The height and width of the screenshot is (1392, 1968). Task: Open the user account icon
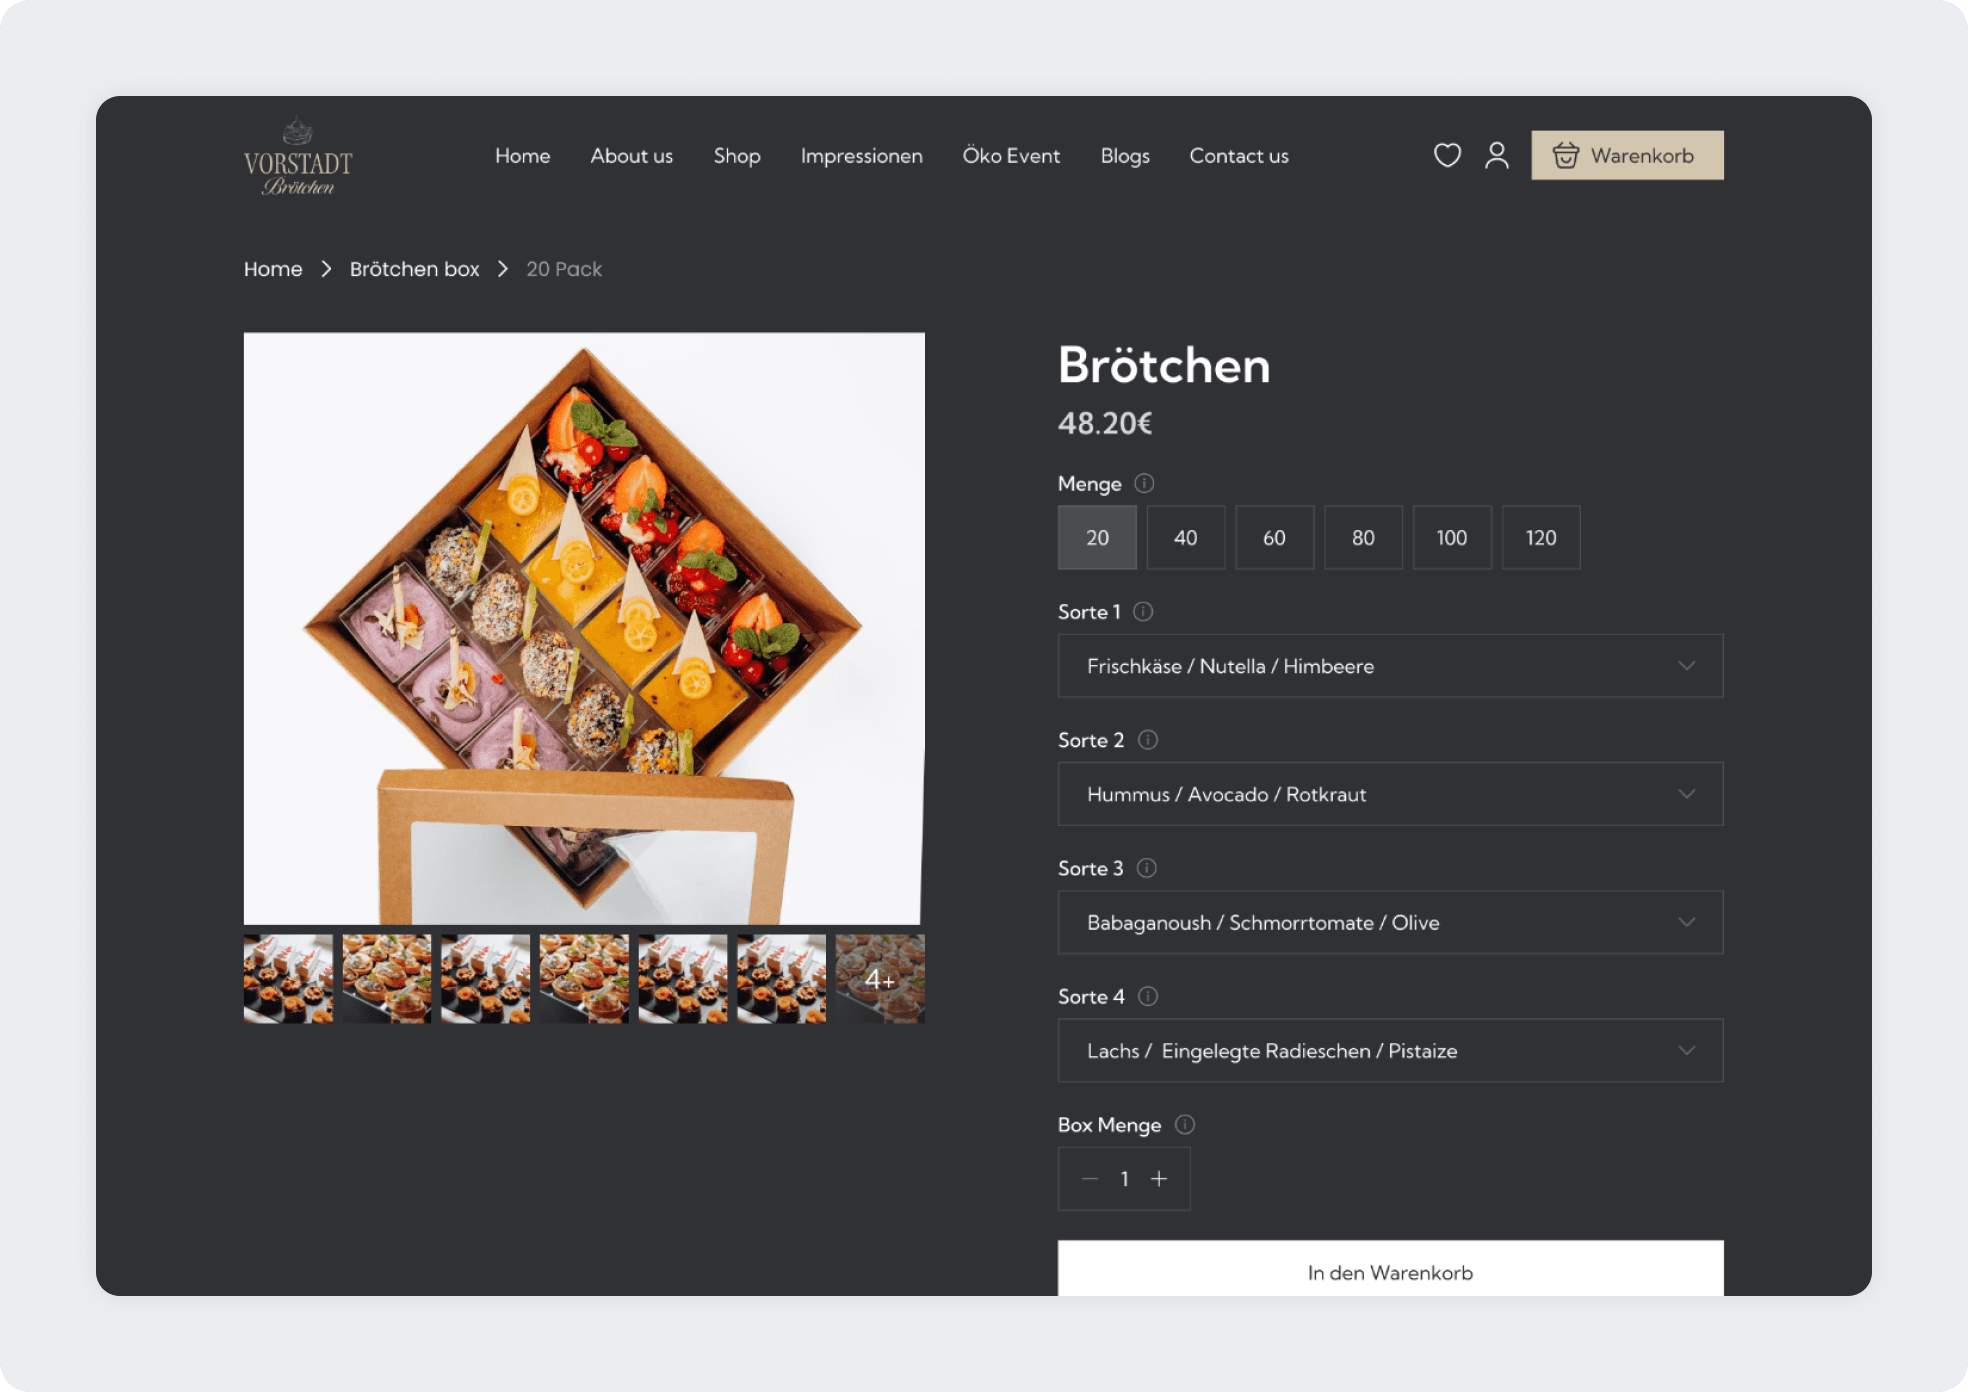click(1496, 155)
